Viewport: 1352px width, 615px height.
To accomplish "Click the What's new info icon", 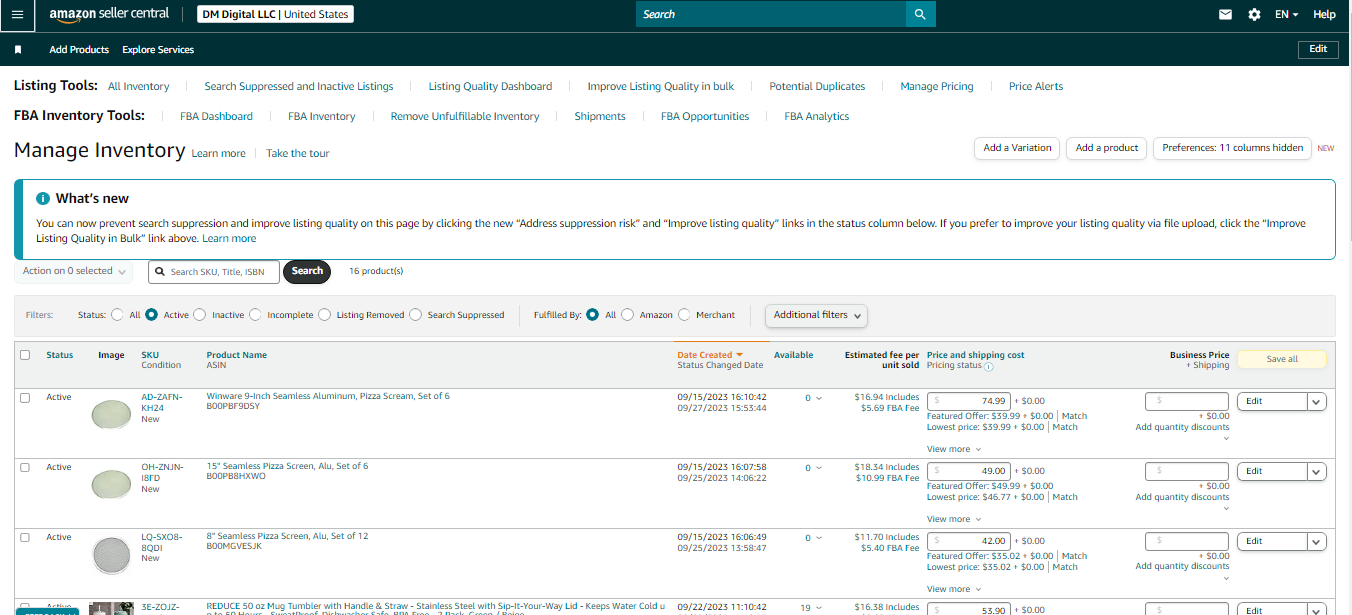I will click(43, 199).
